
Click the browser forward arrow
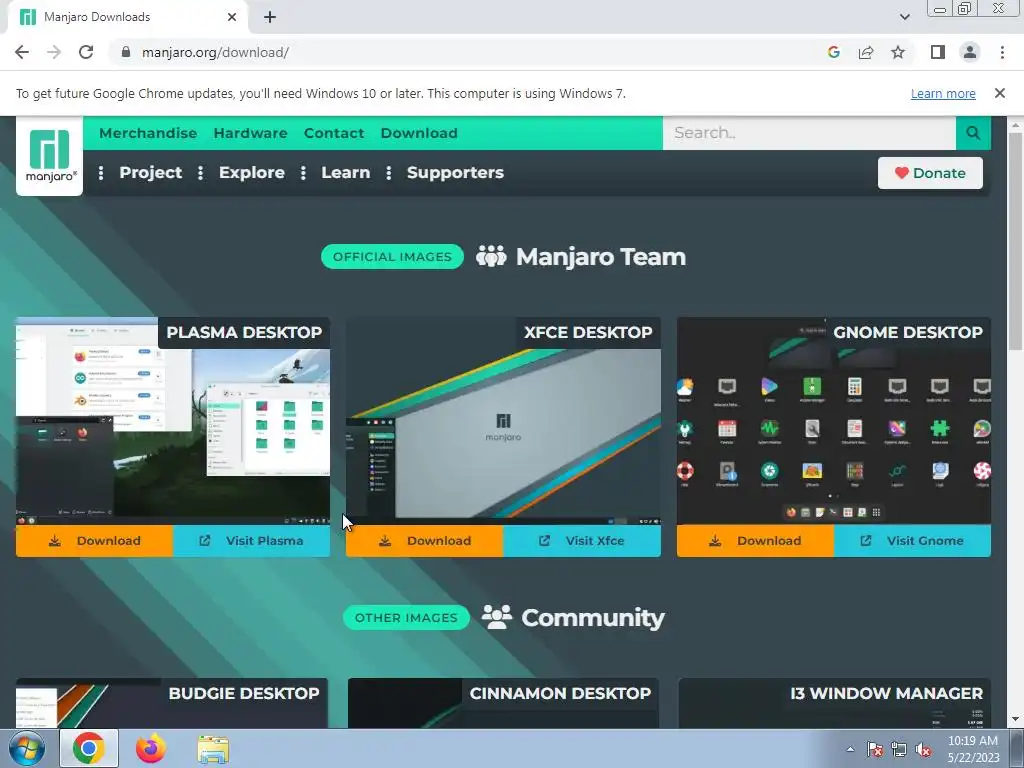pos(54,52)
